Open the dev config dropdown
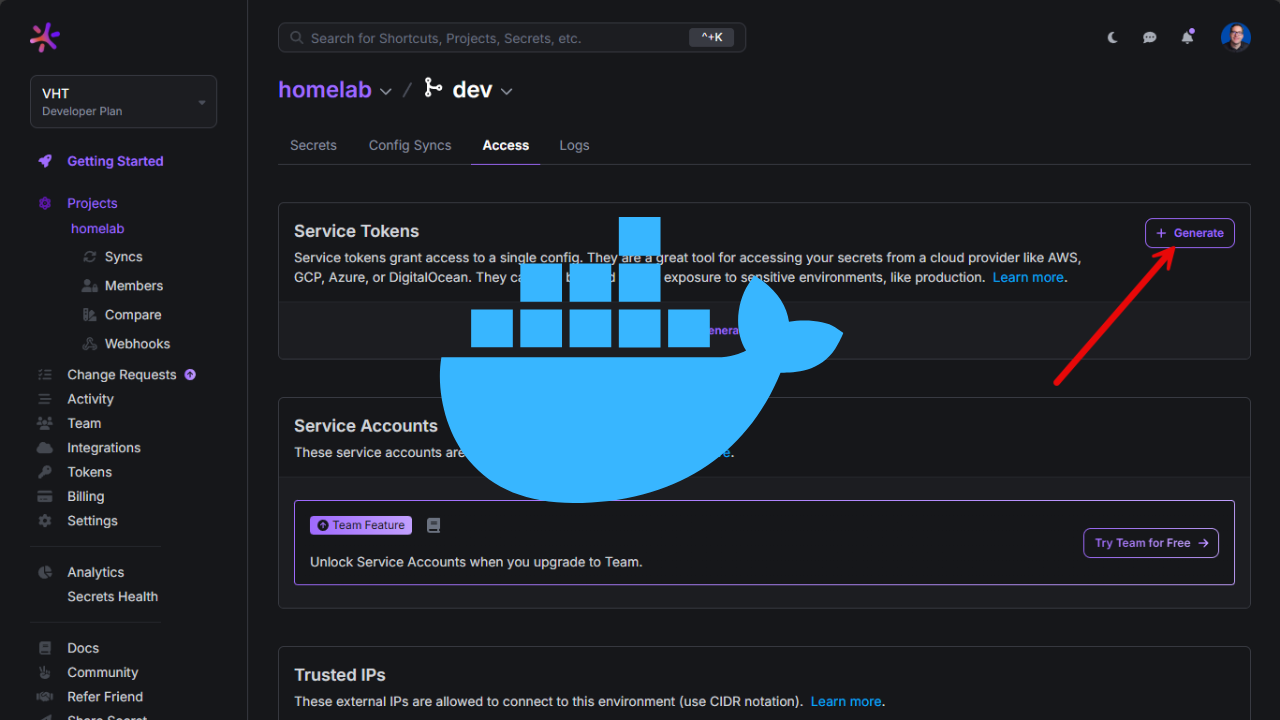The height and width of the screenshot is (720, 1280). click(x=507, y=91)
